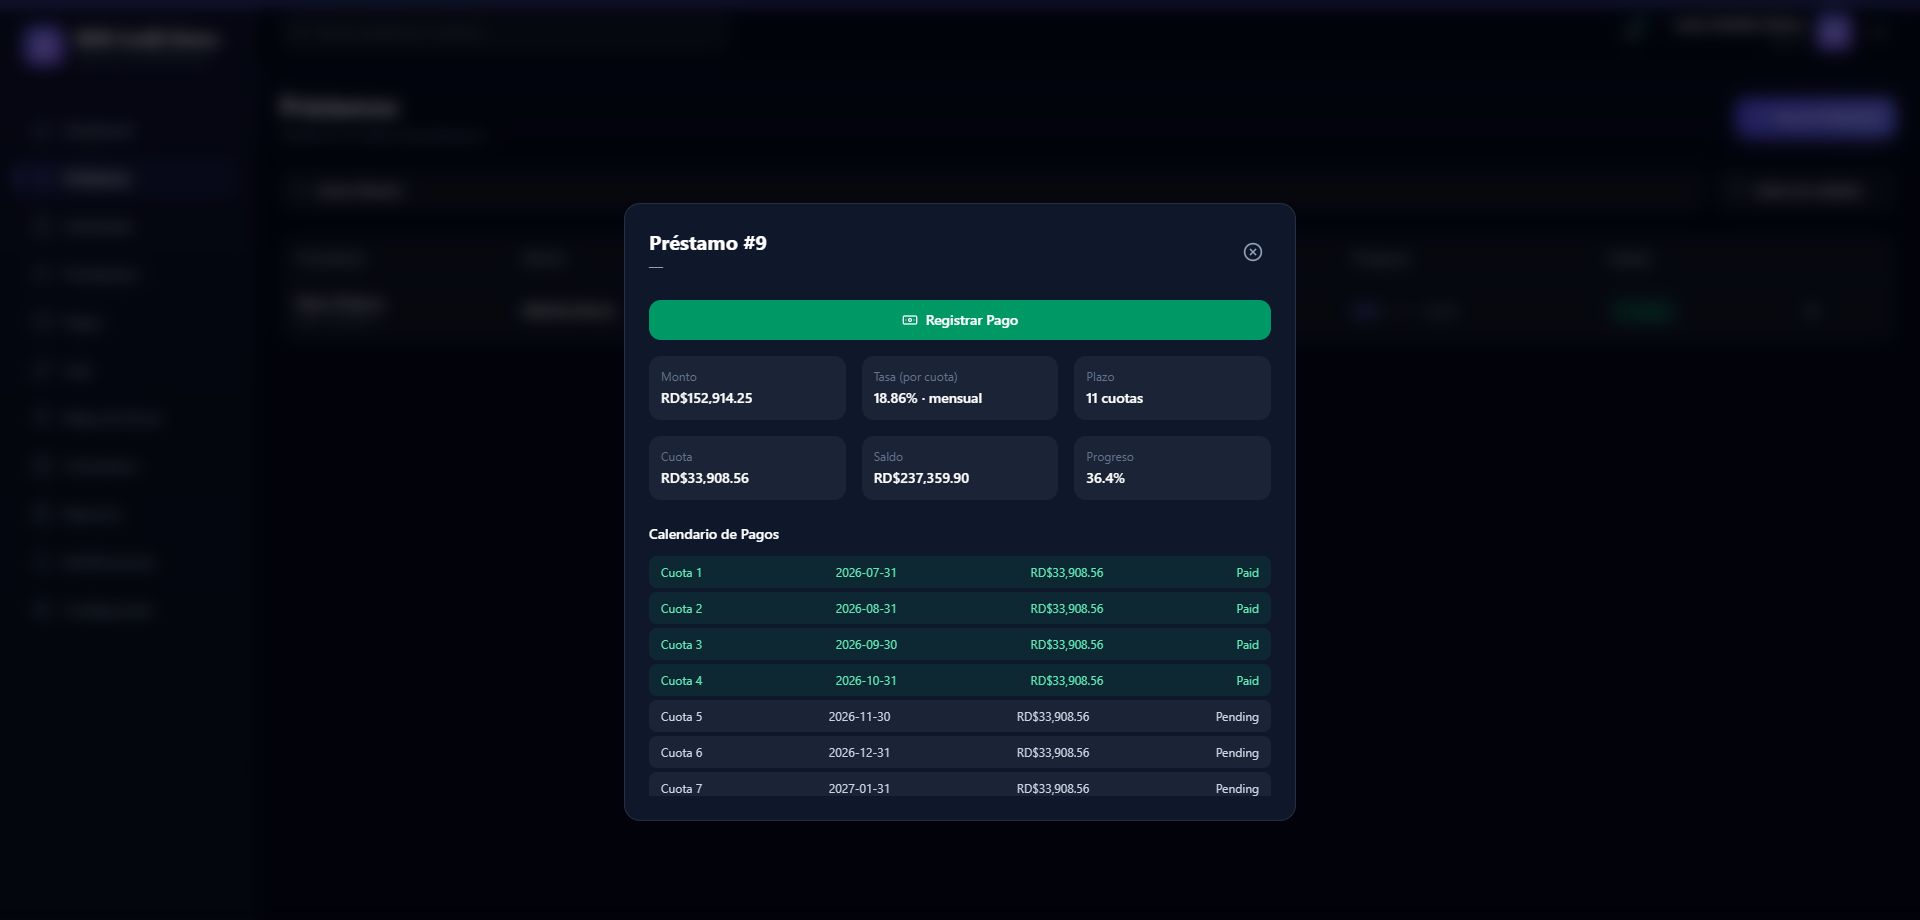Select the Cuota 7 row label
The height and width of the screenshot is (920, 1920).
[x=681, y=789]
